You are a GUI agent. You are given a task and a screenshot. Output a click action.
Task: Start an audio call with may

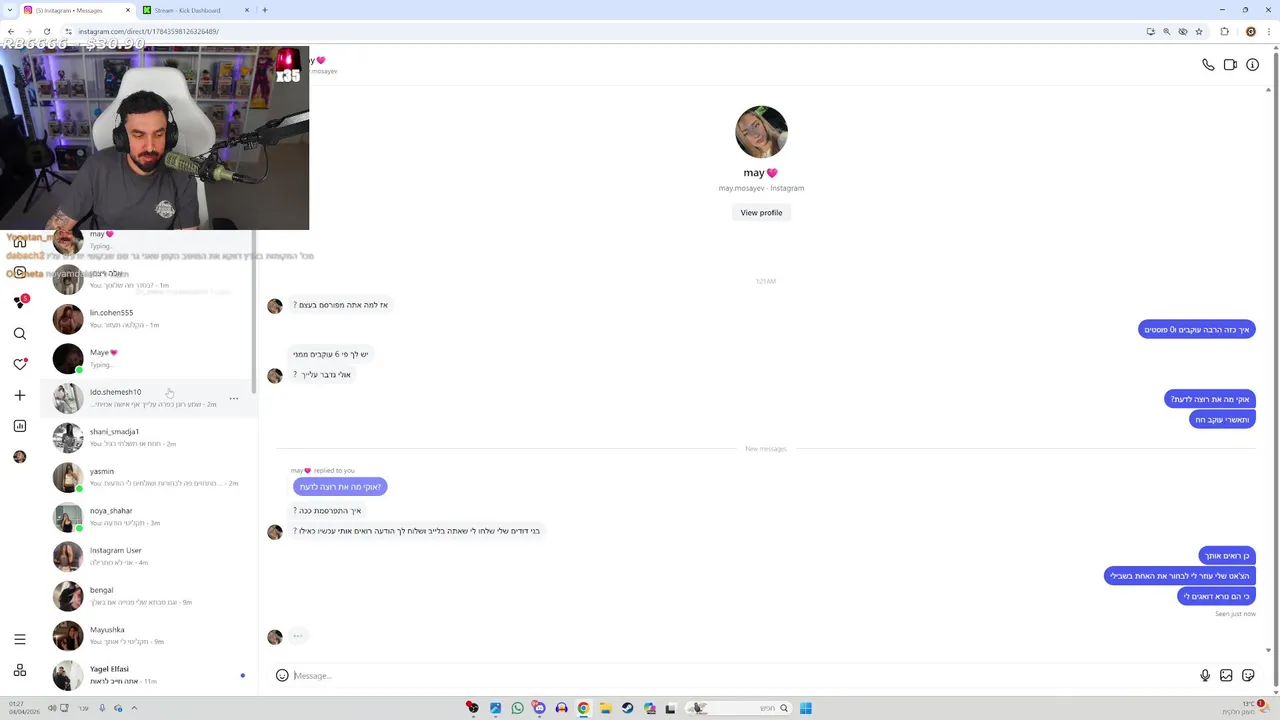pos(1208,65)
